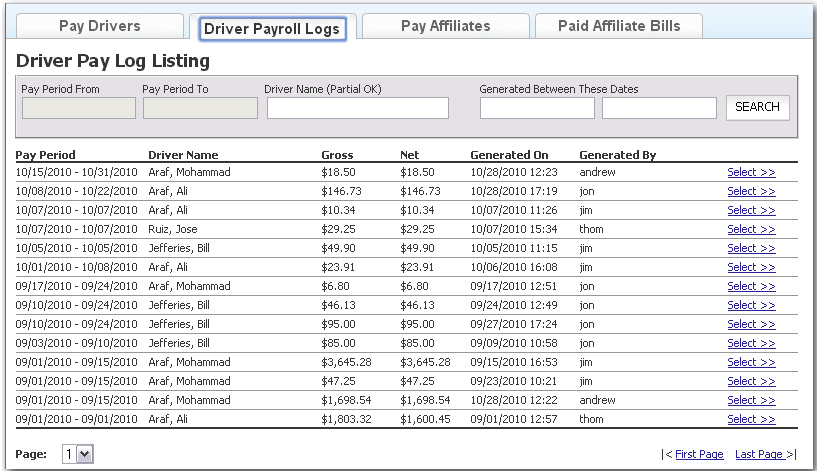Open the Driver Payroll Logs tab
The image size is (817, 471).
point(273,28)
